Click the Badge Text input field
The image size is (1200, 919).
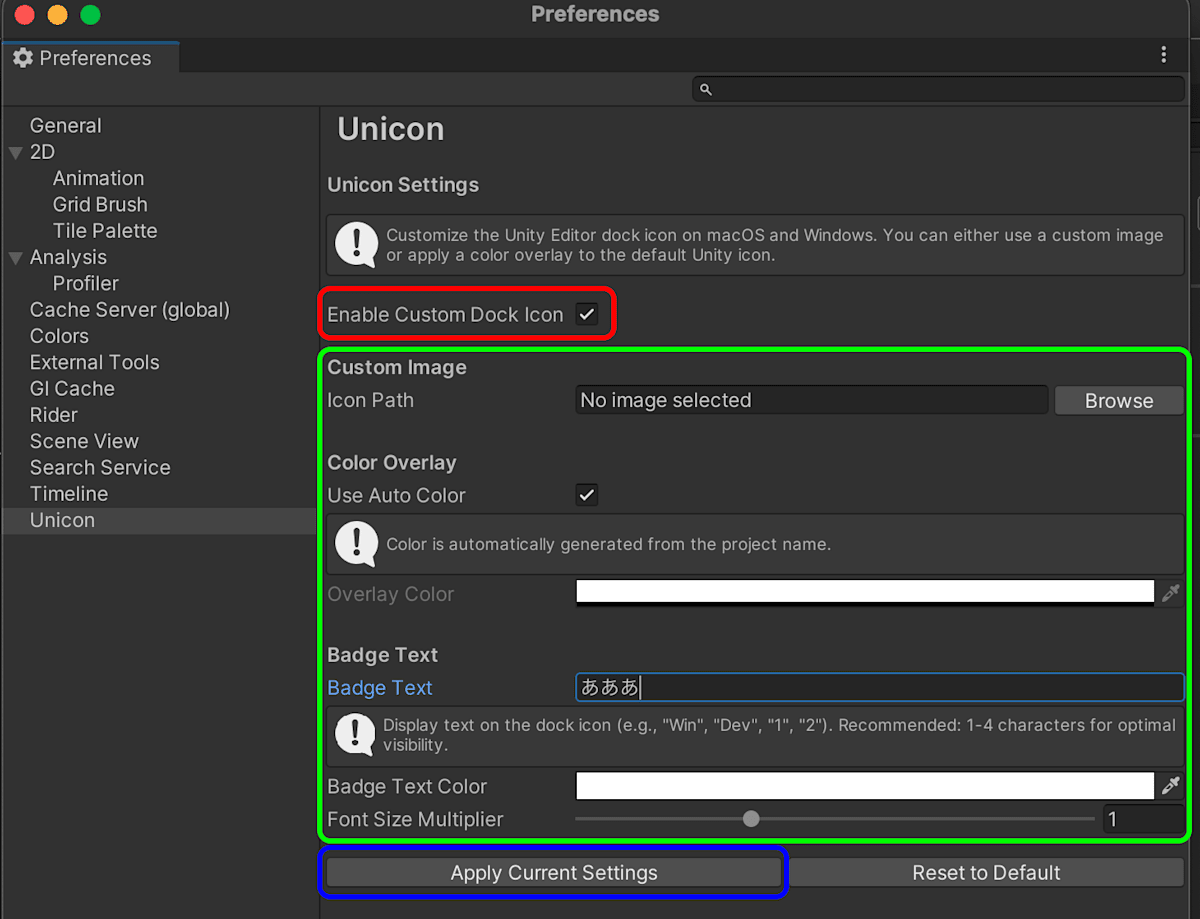point(880,687)
